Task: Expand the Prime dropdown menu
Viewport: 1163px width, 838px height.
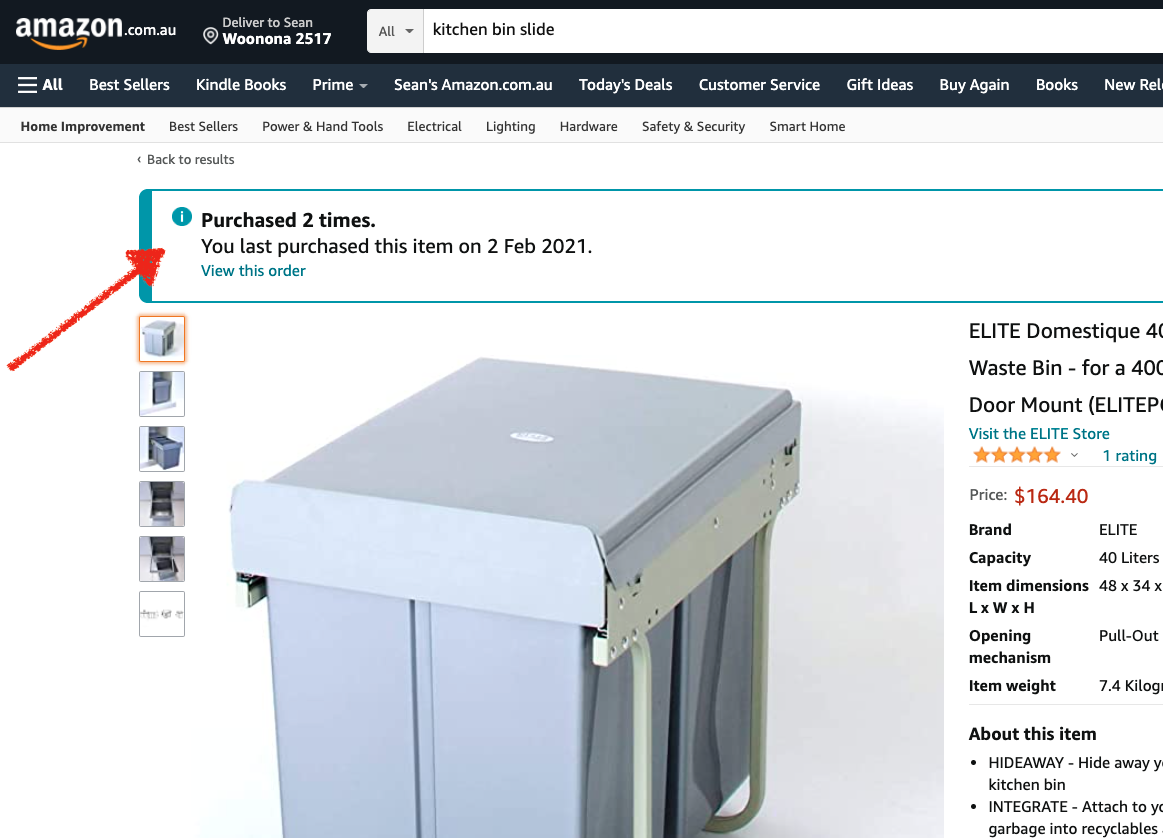Action: 340,85
